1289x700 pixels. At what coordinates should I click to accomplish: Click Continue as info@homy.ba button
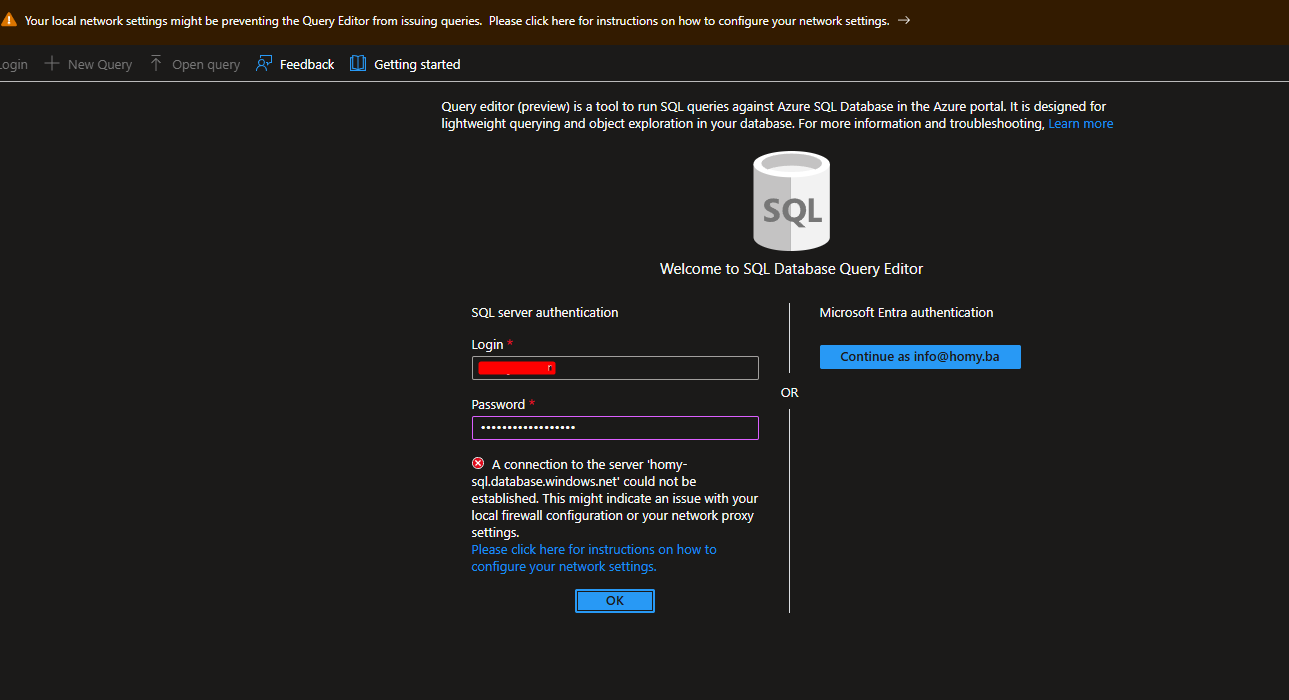pyautogui.click(x=920, y=357)
